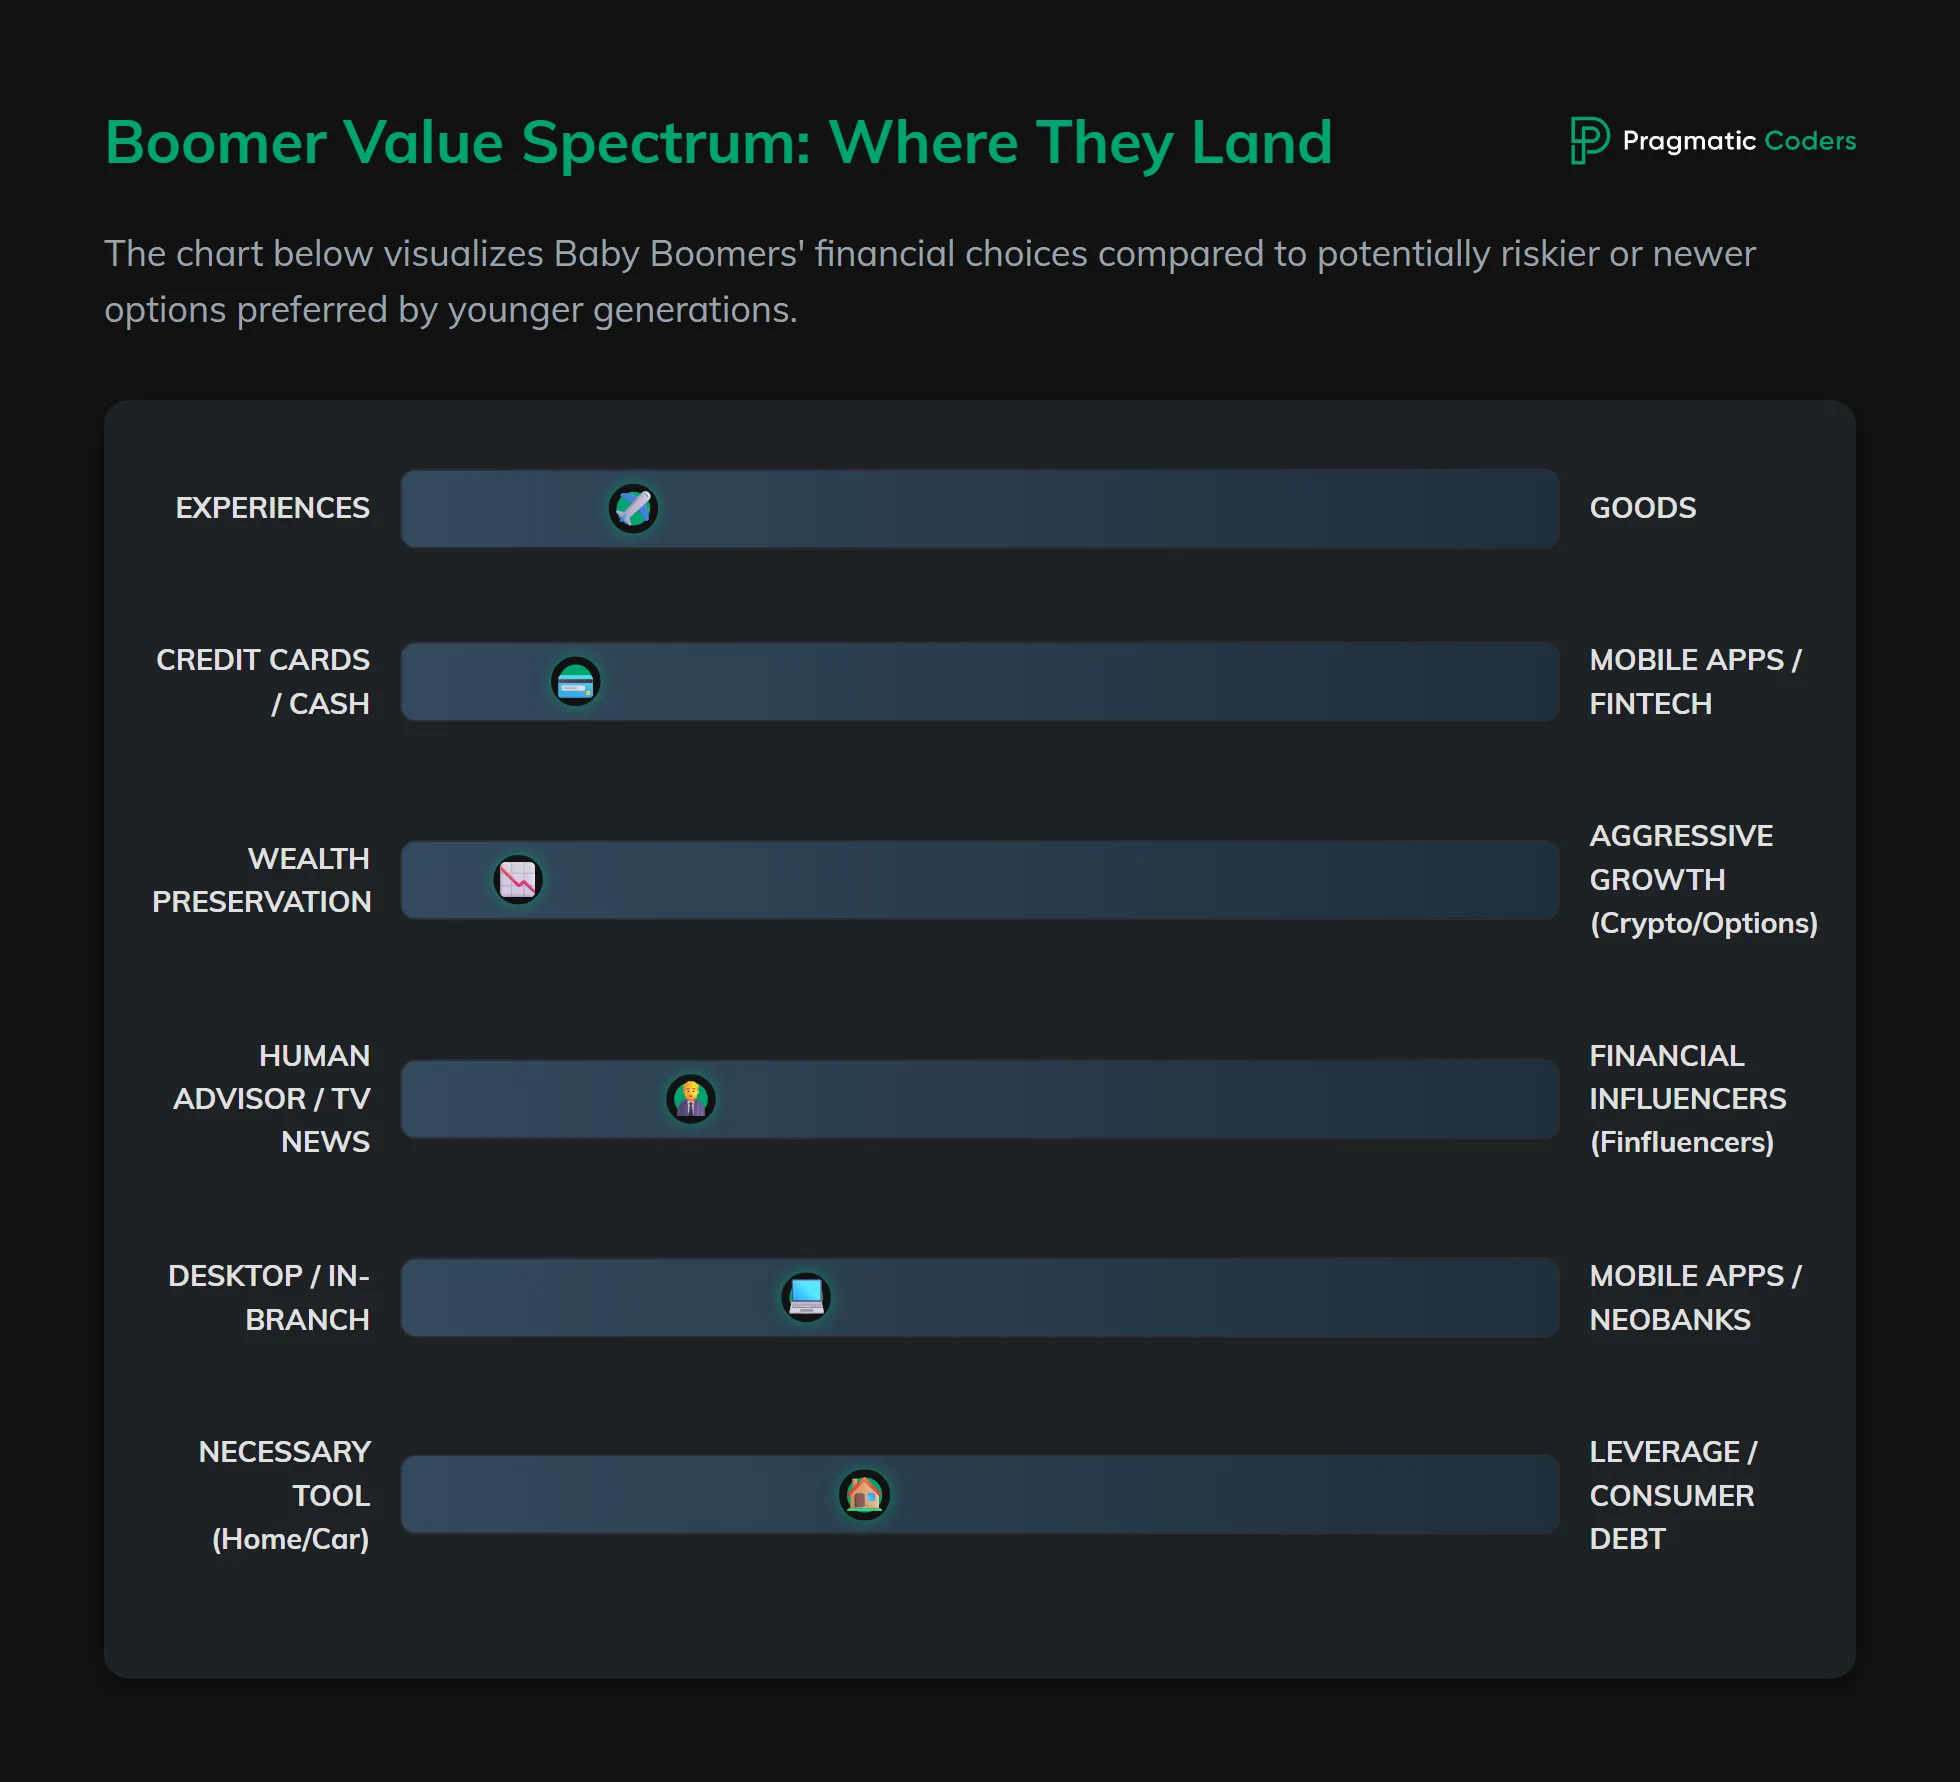Click the WEALTH PRESERVATION label
The width and height of the screenshot is (1960, 1782).
click(262, 880)
